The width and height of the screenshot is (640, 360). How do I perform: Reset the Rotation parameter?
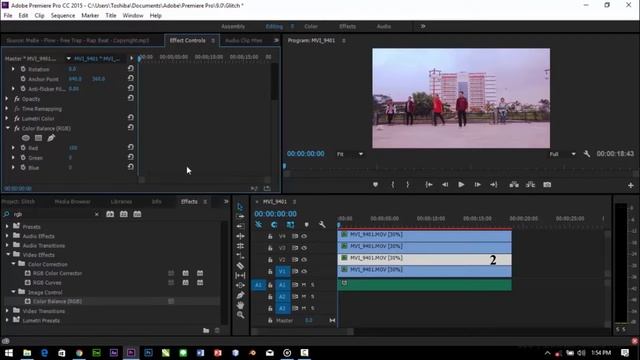pyautogui.click(x=131, y=69)
